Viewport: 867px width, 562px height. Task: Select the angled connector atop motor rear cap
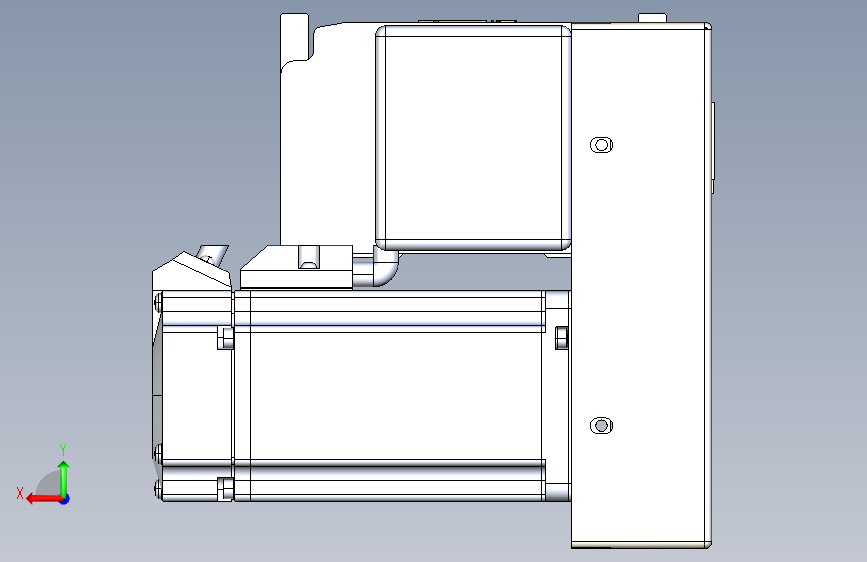(x=213, y=255)
